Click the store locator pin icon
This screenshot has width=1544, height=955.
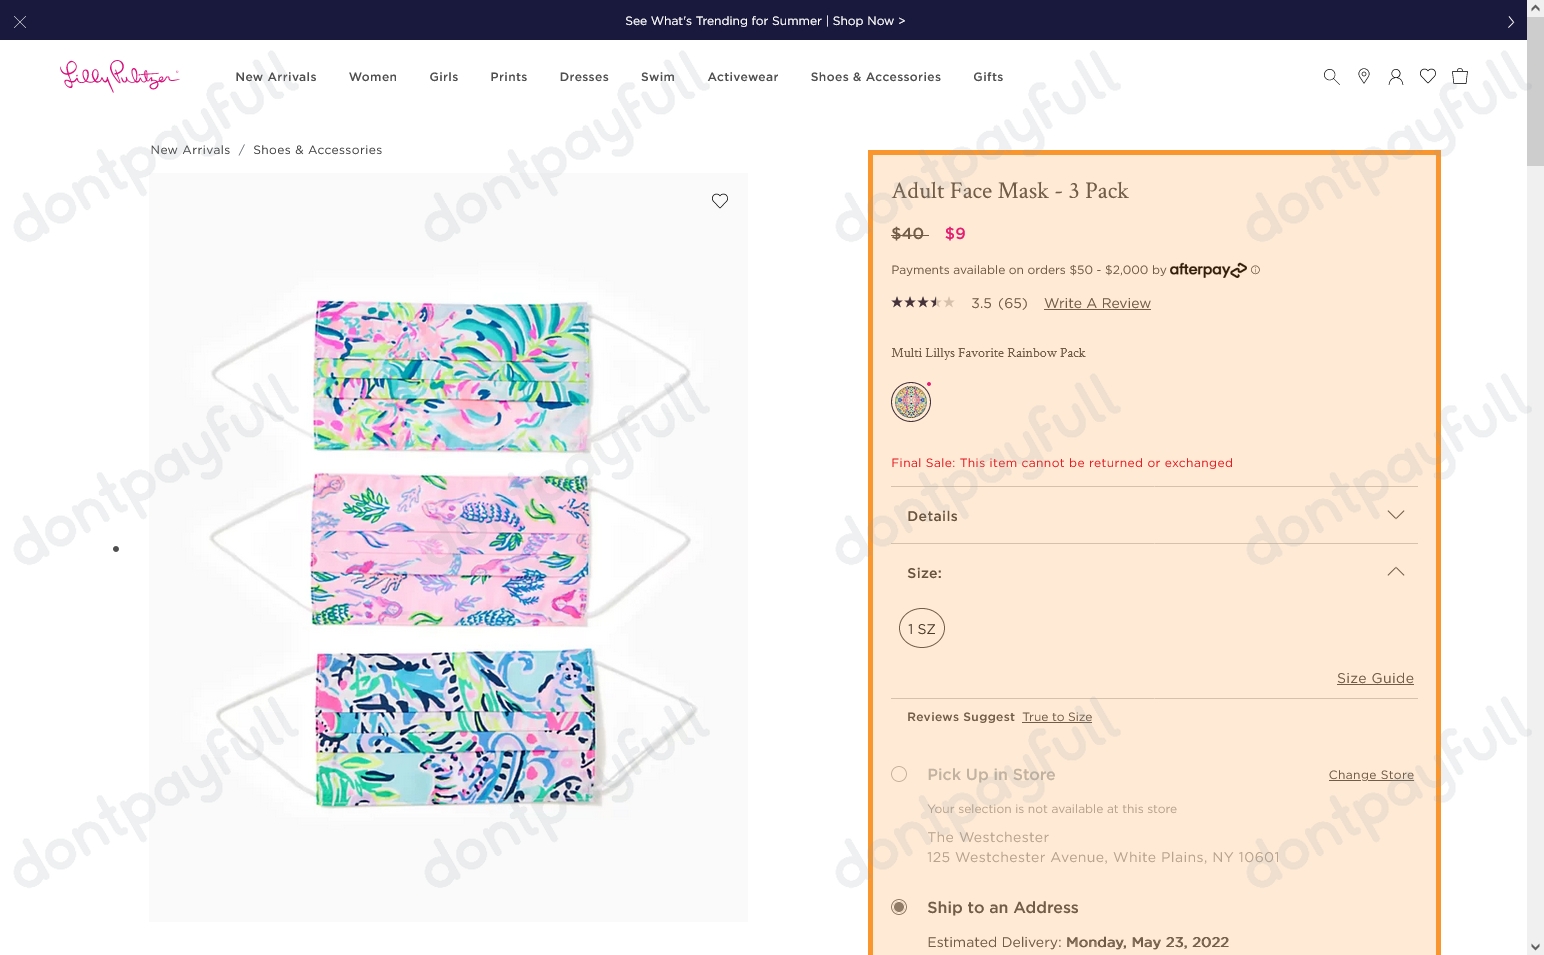click(1363, 76)
